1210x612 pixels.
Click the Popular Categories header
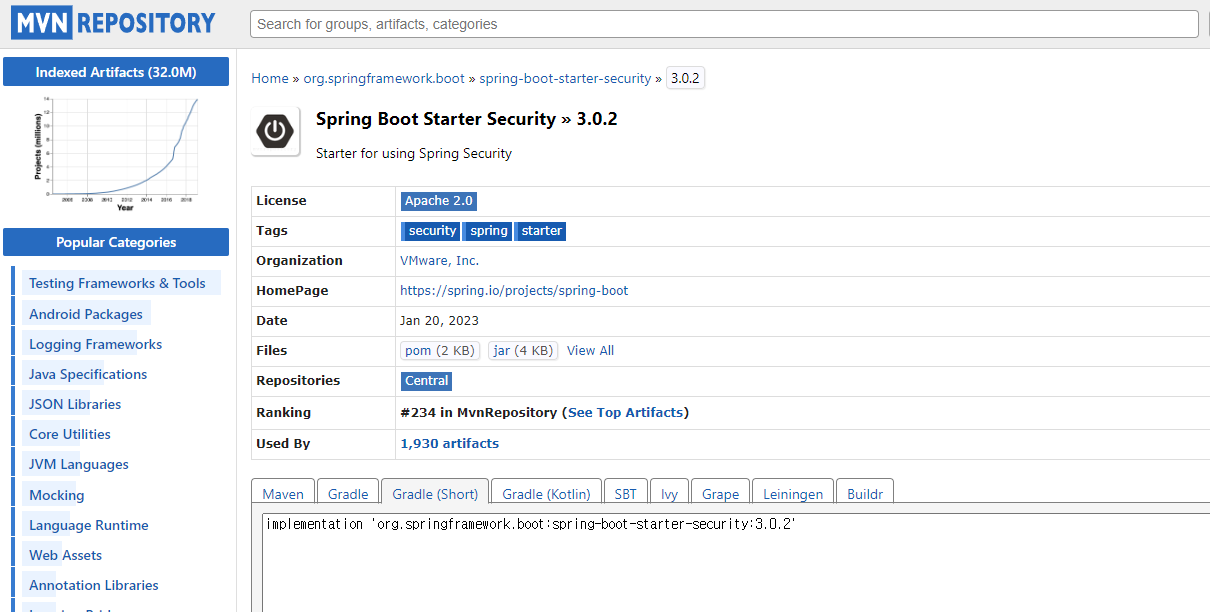116,242
